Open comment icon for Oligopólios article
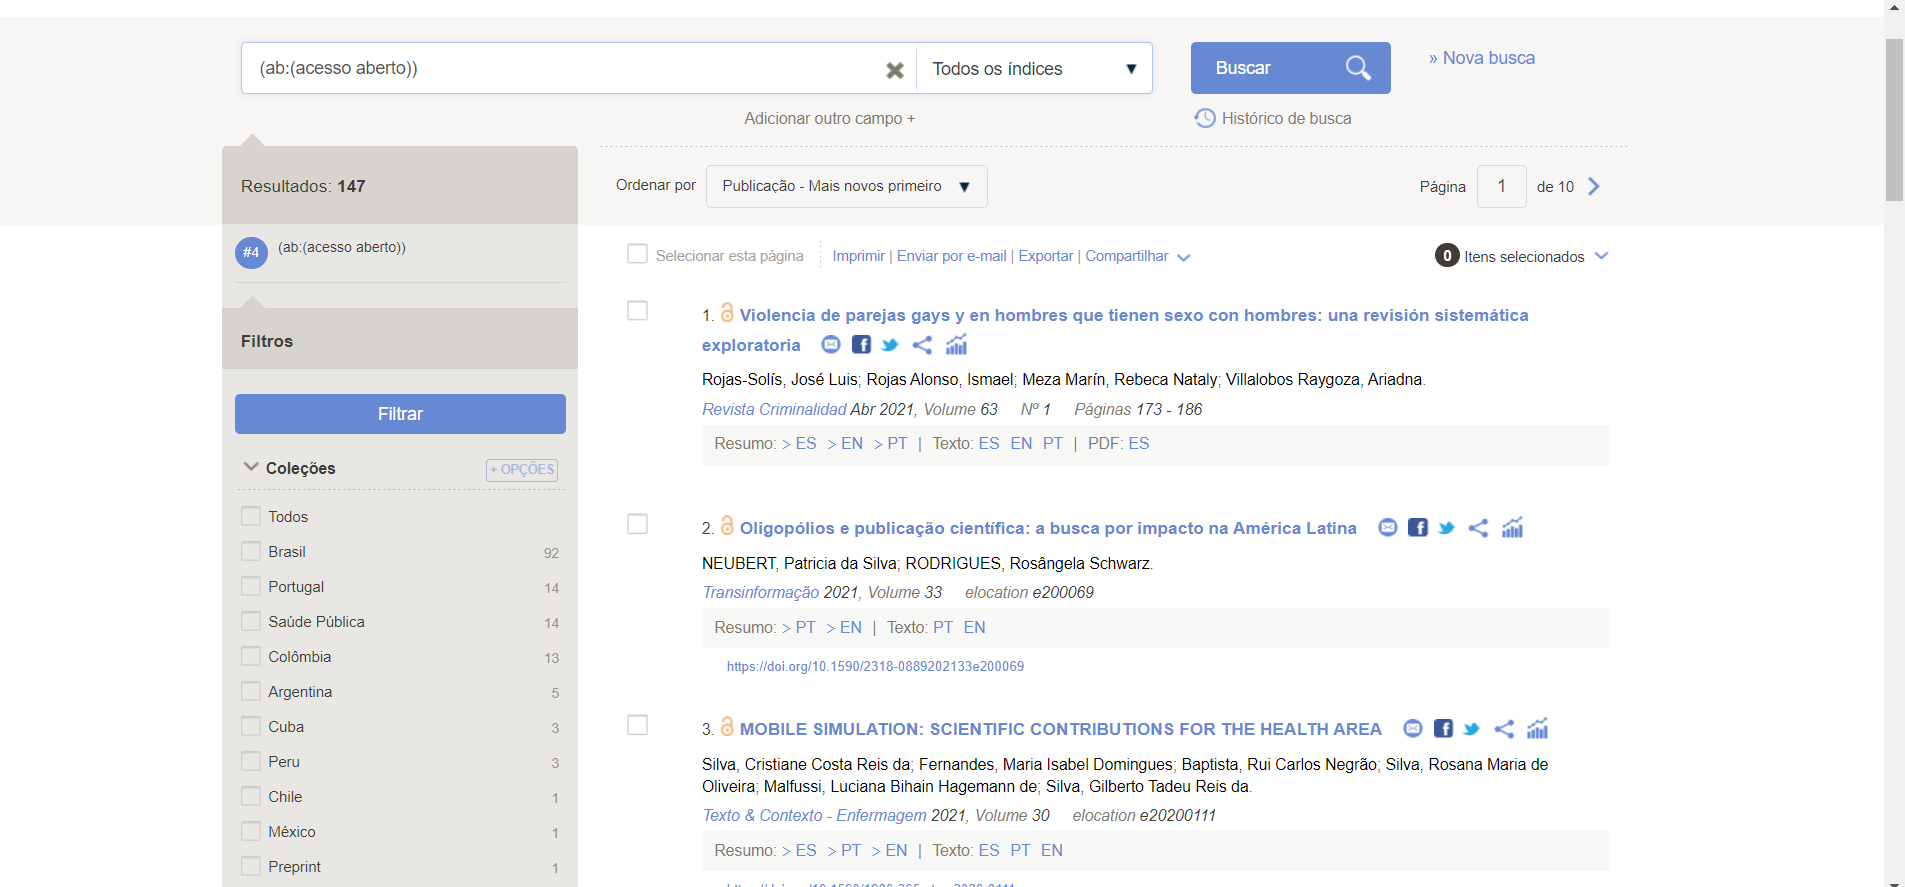Viewport: 1905px width, 887px height. pos(1387,528)
